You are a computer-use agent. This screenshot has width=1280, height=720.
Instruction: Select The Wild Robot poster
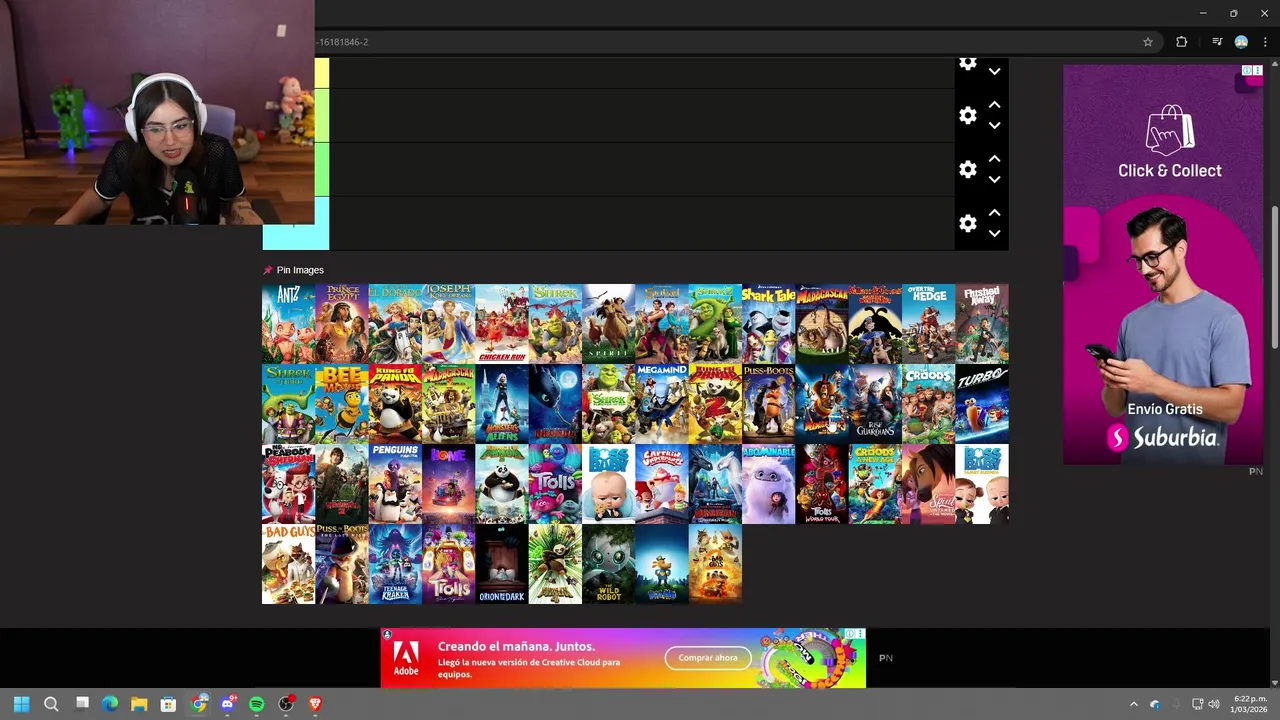pyautogui.click(x=608, y=563)
